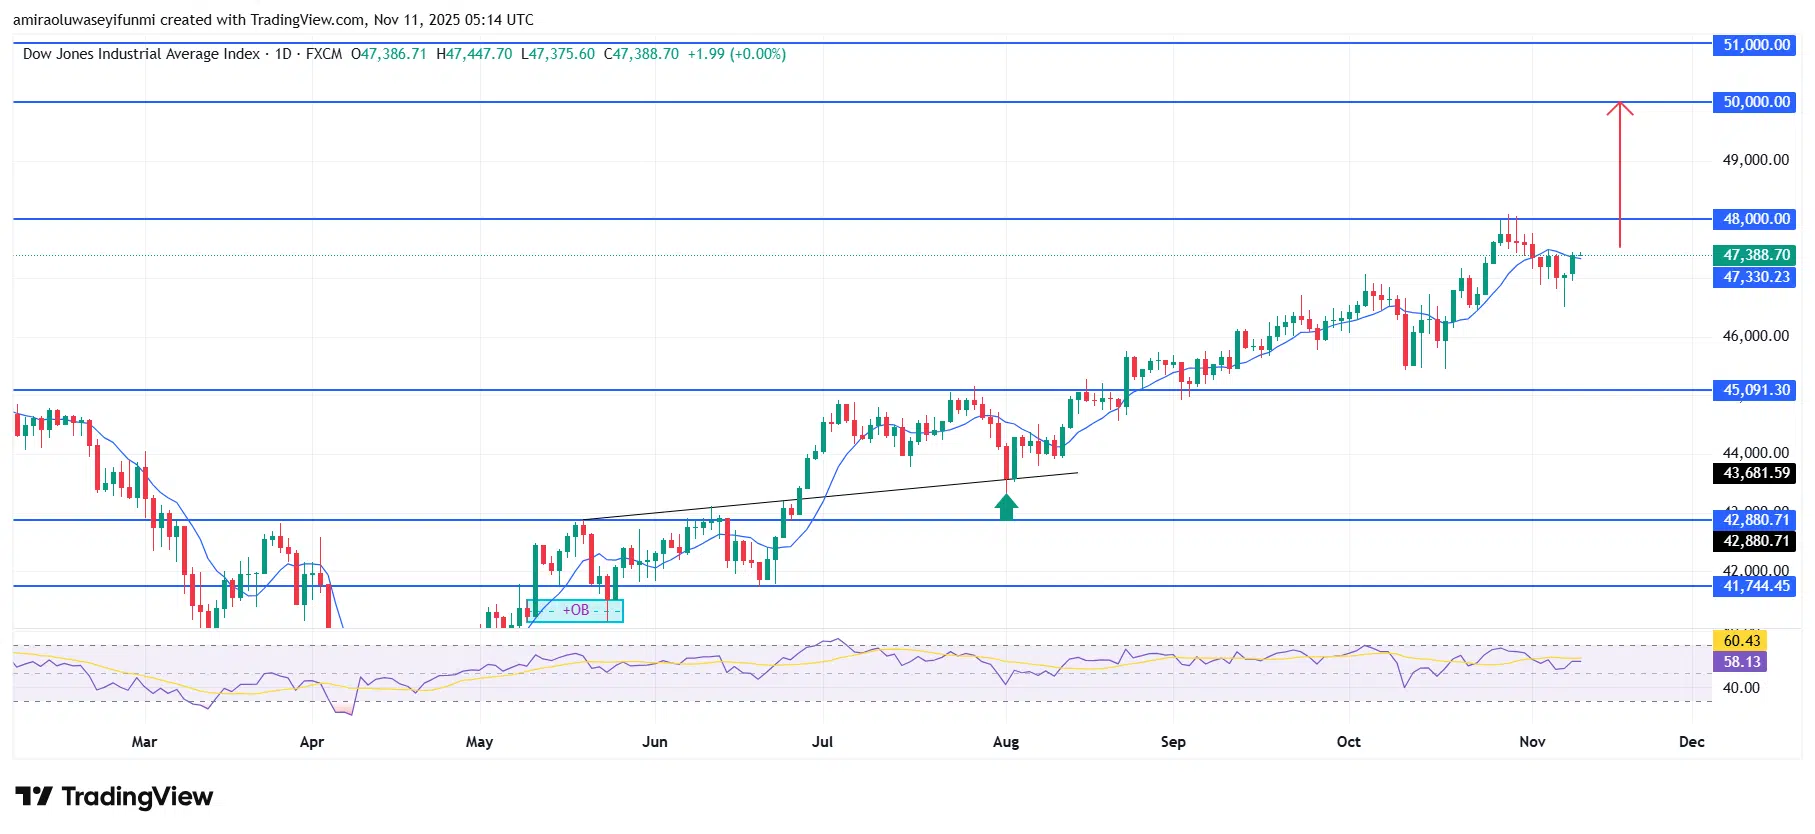Click the 47,330.23 moving average label
This screenshot has width=1815, height=834.
pyautogui.click(x=1756, y=277)
